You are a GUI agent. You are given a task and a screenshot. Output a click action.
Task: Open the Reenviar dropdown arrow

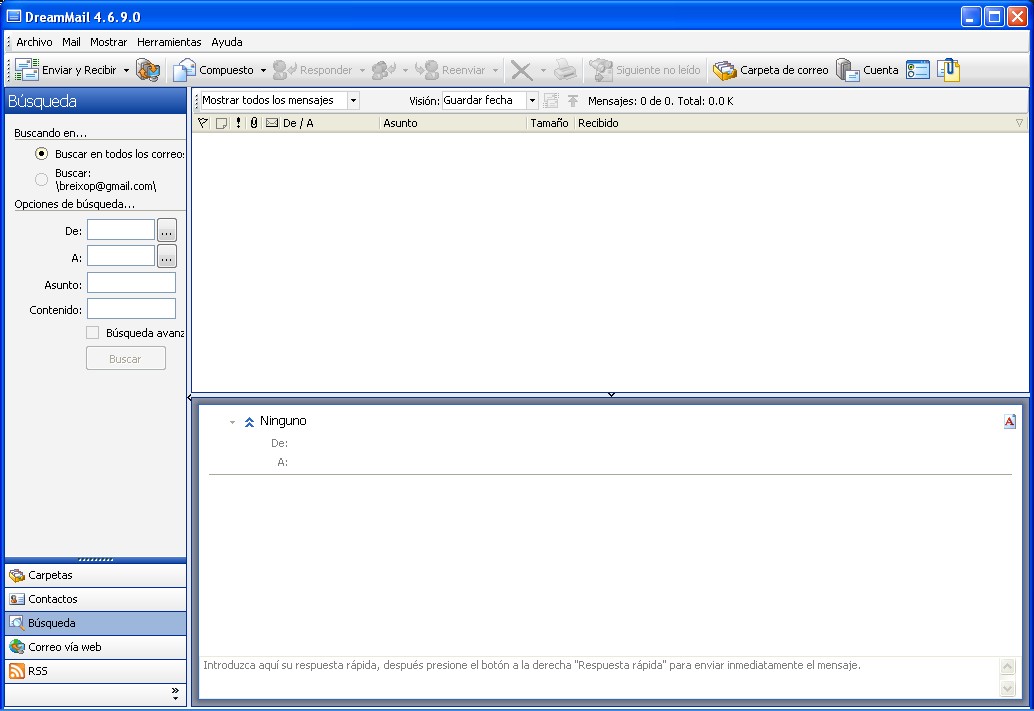[495, 70]
